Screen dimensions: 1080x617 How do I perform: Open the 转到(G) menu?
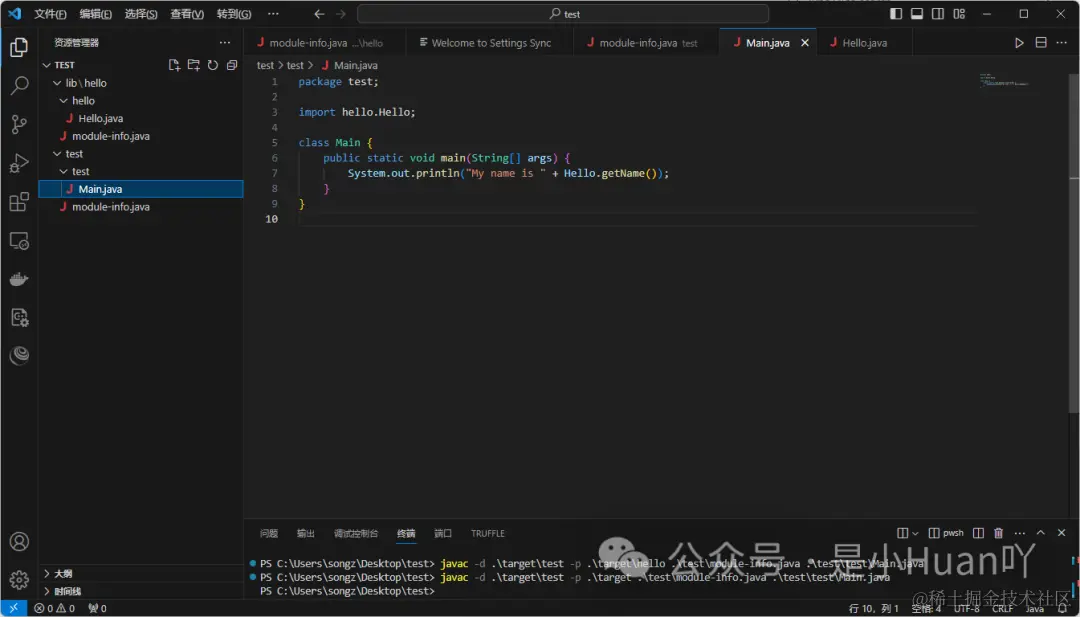click(233, 14)
